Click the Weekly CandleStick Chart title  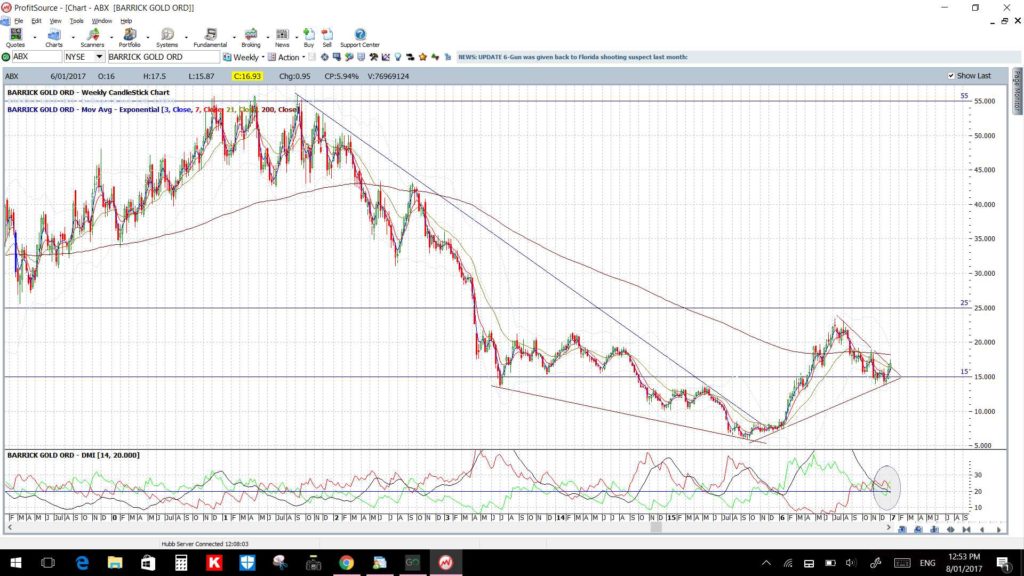tap(88, 93)
